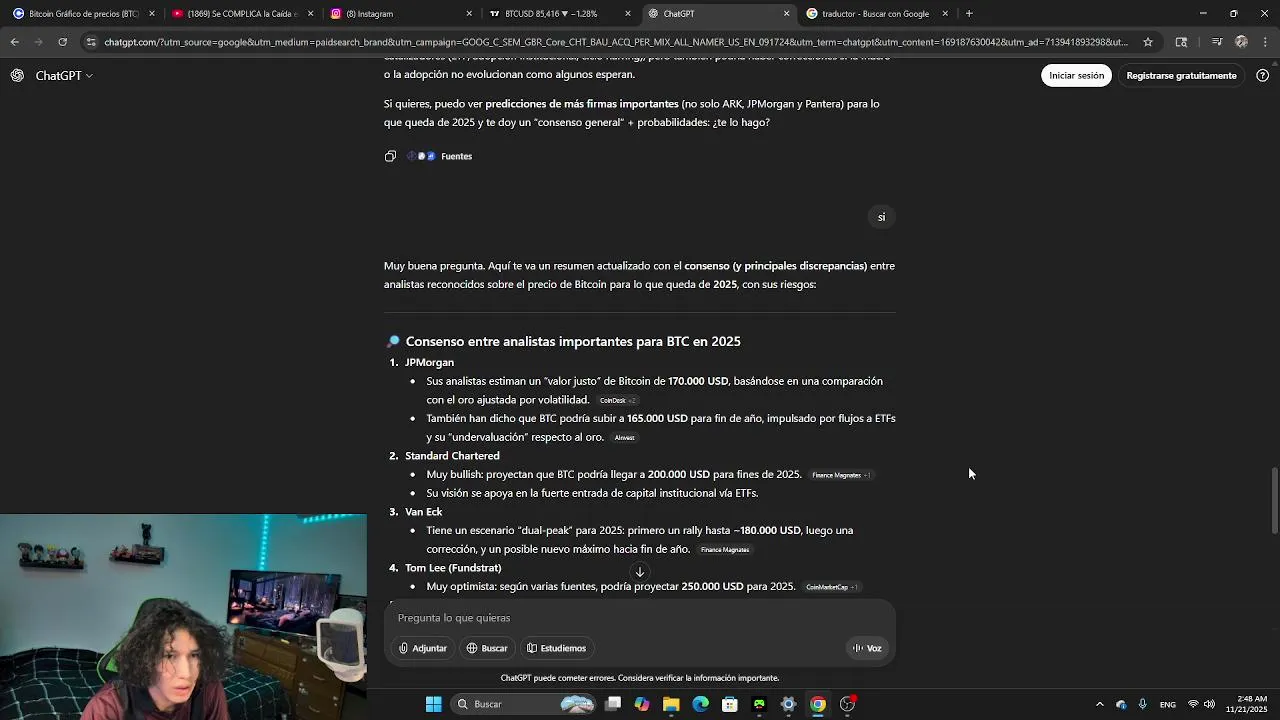The width and height of the screenshot is (1280, 720).
Task: Open Settings gear on the taskbar
Action: 788,704
